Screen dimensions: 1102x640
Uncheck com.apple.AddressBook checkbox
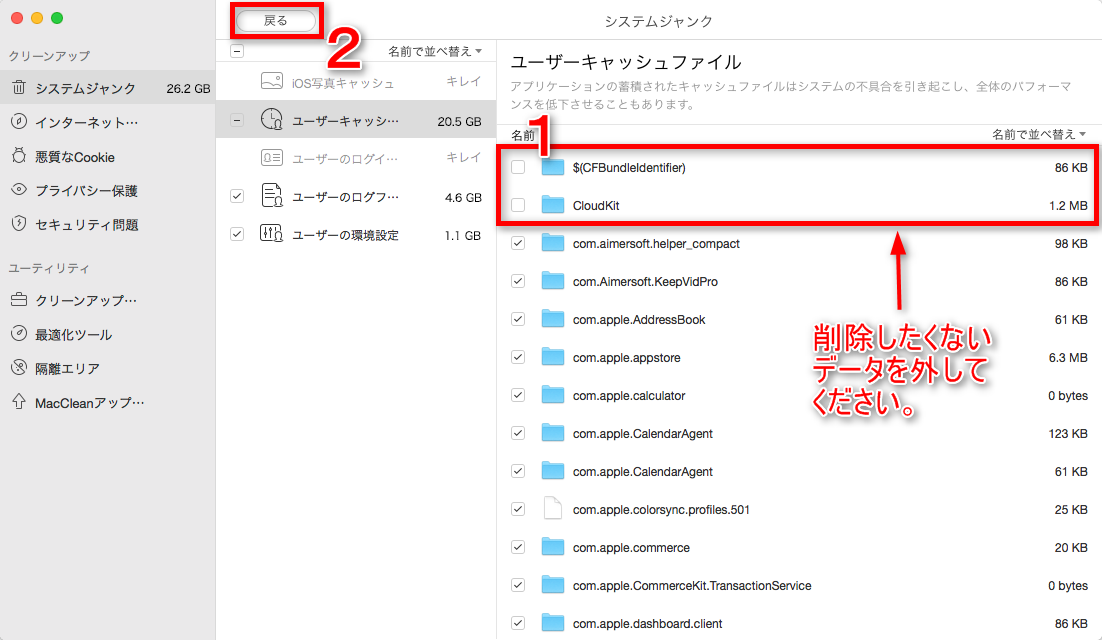click(518, 319)
